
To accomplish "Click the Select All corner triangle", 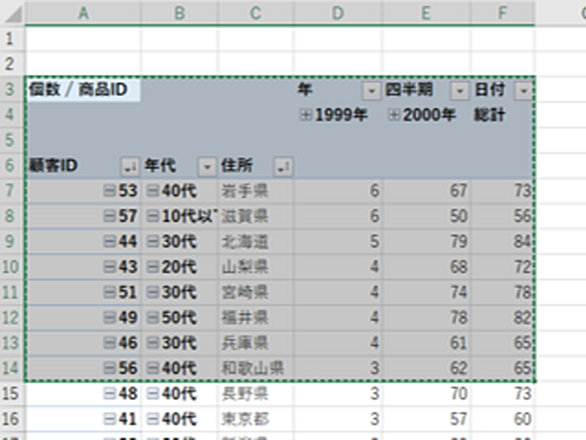I will point(13,14).
